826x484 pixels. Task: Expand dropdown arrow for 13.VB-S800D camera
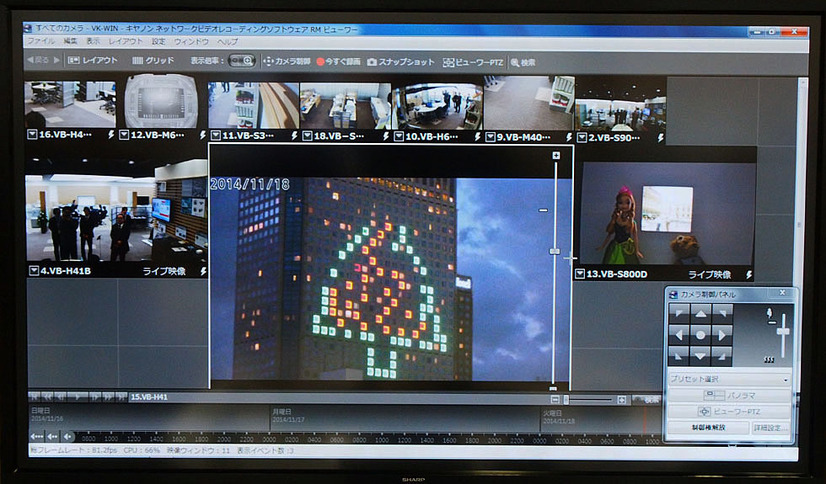580,274
